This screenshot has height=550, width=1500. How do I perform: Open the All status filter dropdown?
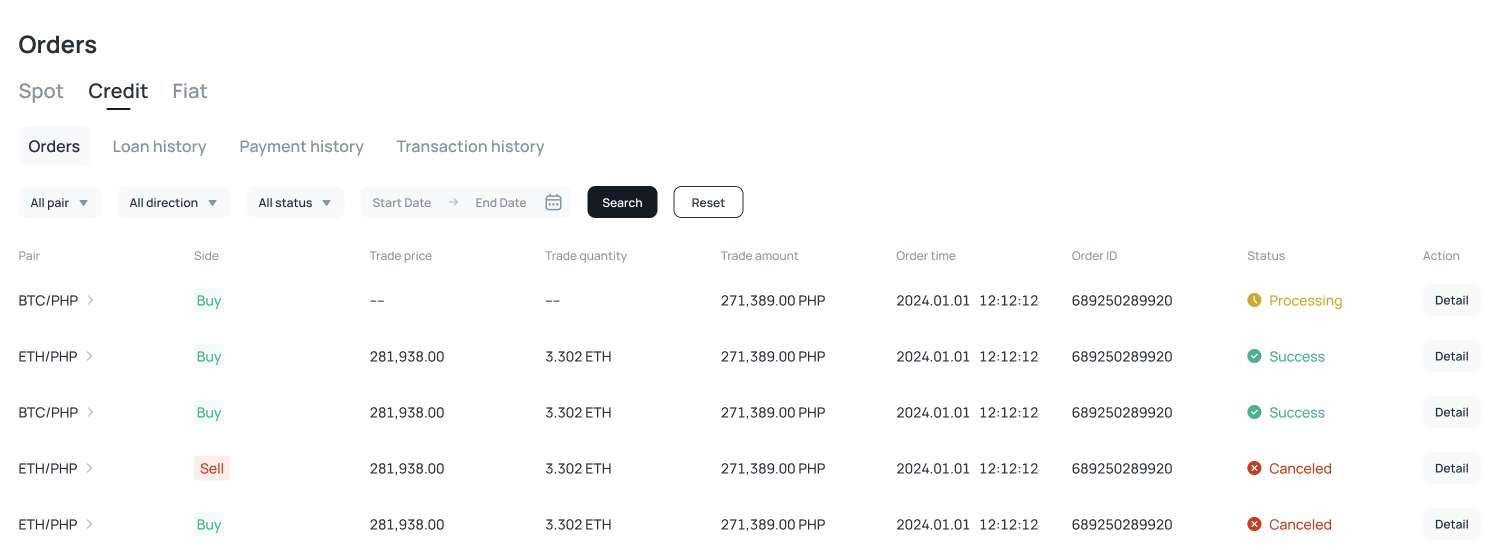(295, 202)
